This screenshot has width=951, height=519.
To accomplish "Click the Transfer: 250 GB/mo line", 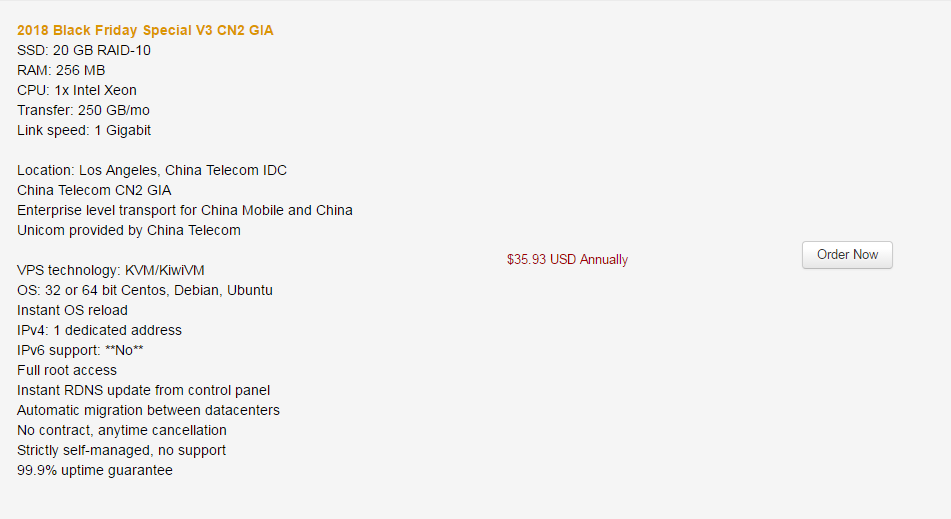I will (x=83, y=110).
